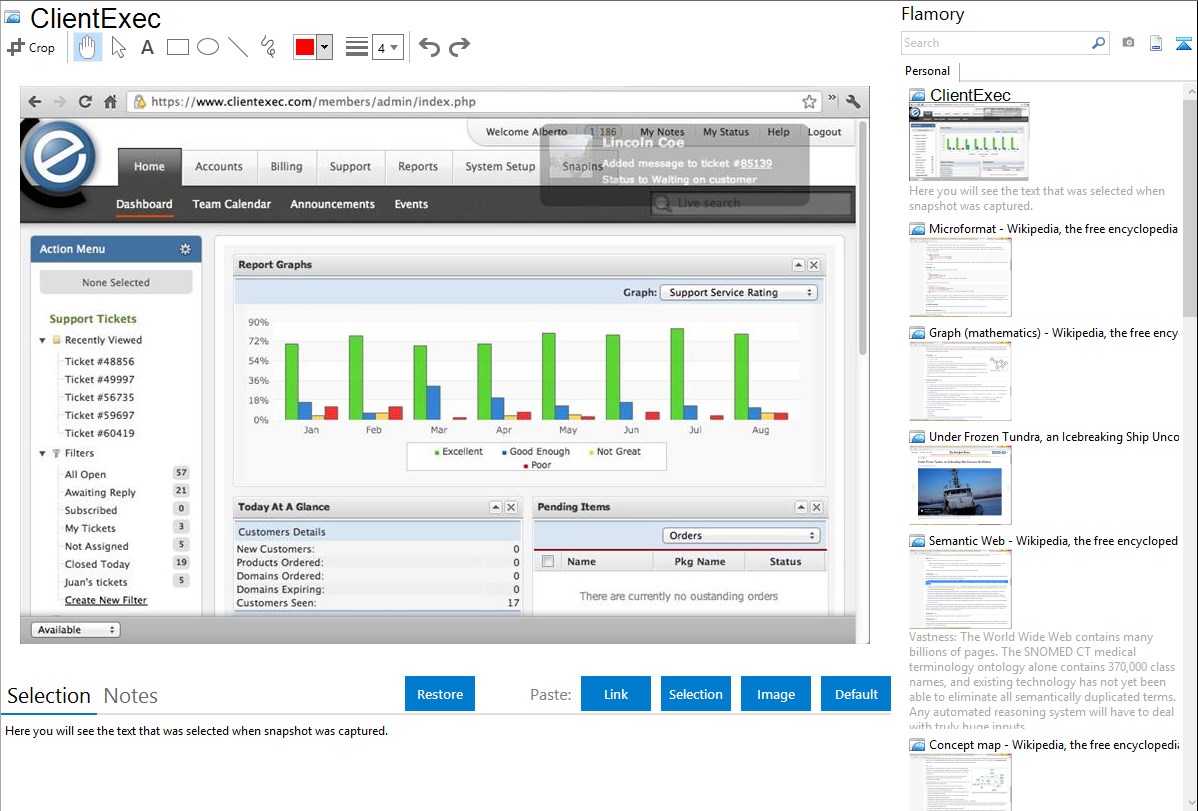
Task: Click the red color swatch
Action: click(x=305, y=47)
